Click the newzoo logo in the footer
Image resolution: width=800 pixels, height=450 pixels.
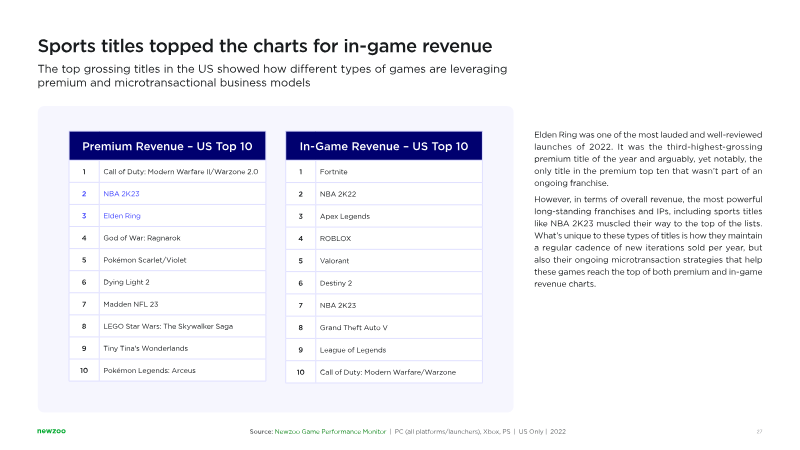(53, 431)
